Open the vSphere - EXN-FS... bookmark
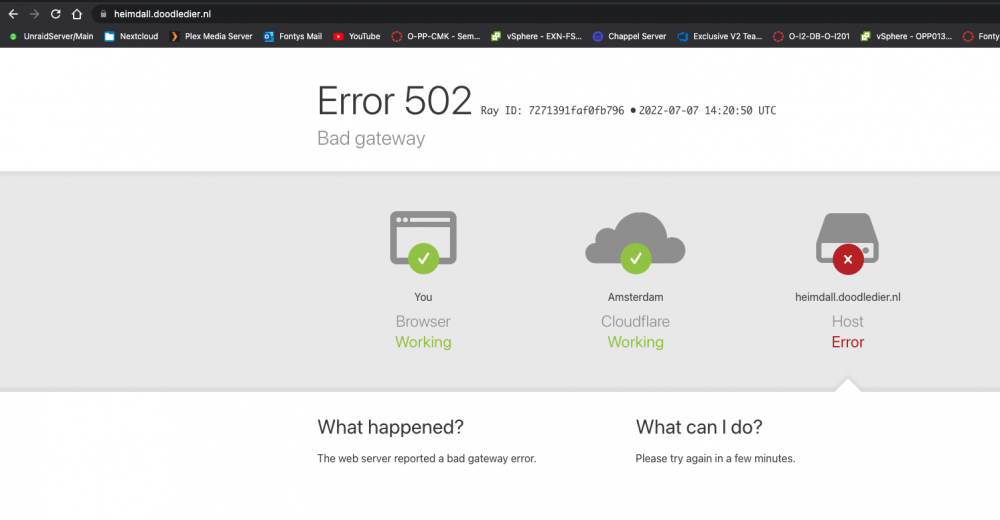Screen dimensions: 1000x520 tap(536, 36)
